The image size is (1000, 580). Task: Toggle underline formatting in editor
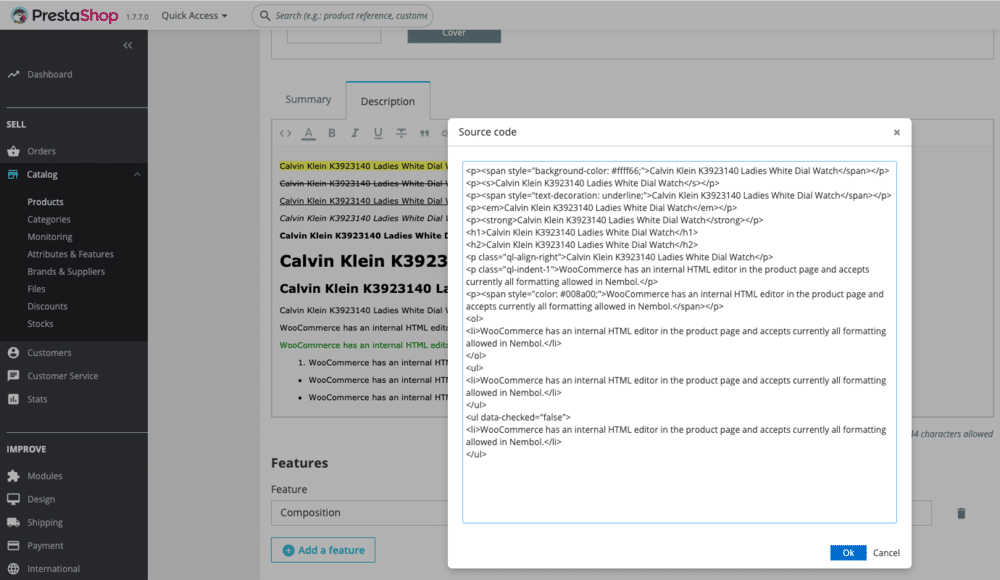coord(378,133)
